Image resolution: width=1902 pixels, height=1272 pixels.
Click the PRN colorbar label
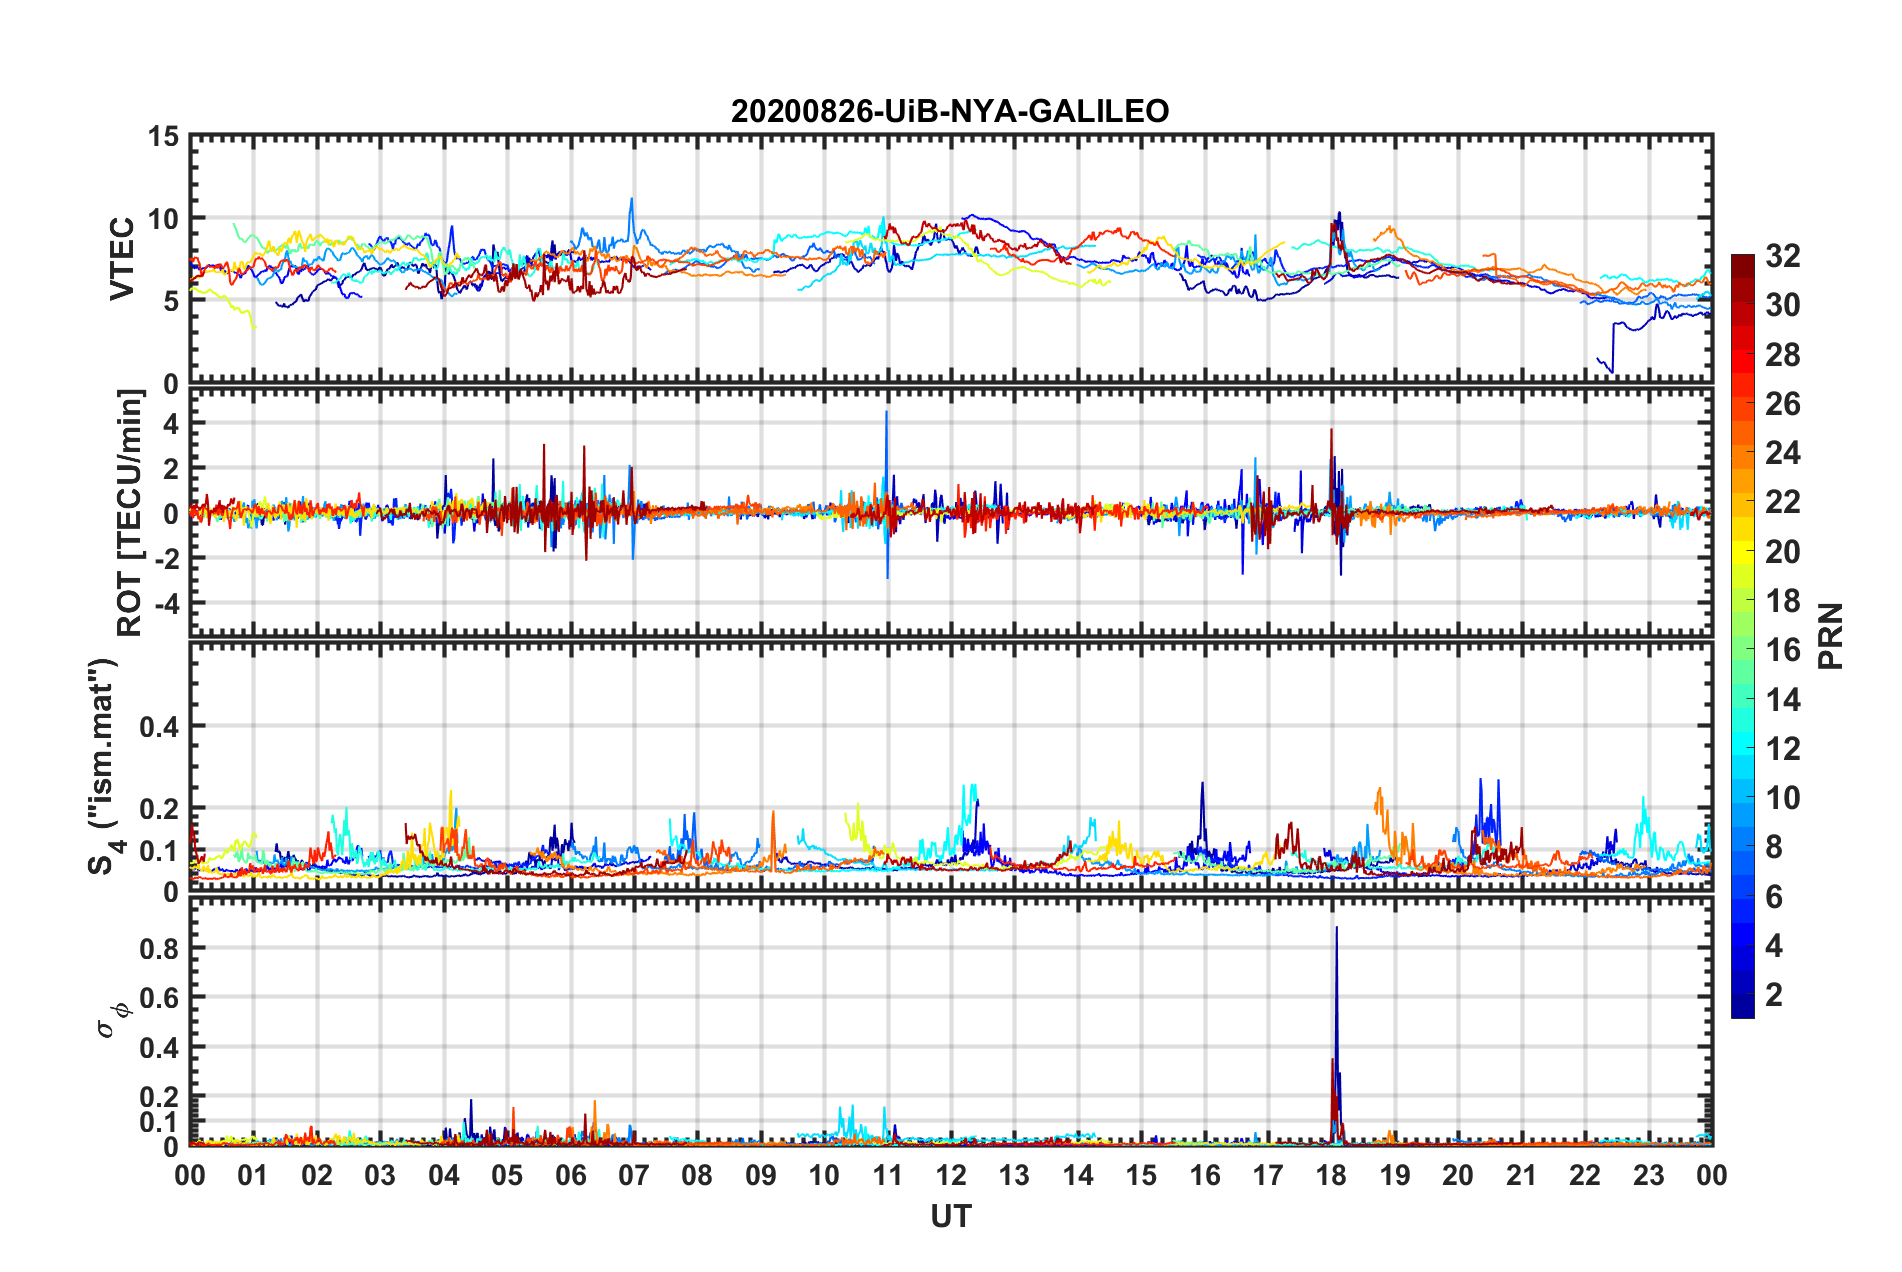[1831, 636]
